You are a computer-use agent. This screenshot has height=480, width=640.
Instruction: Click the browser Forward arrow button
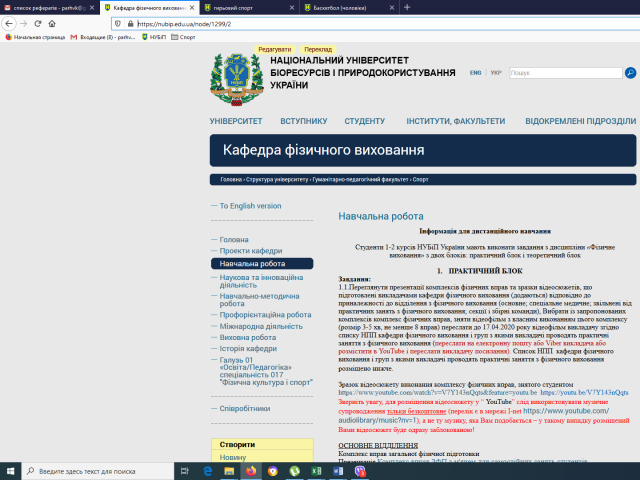[24, 24]
